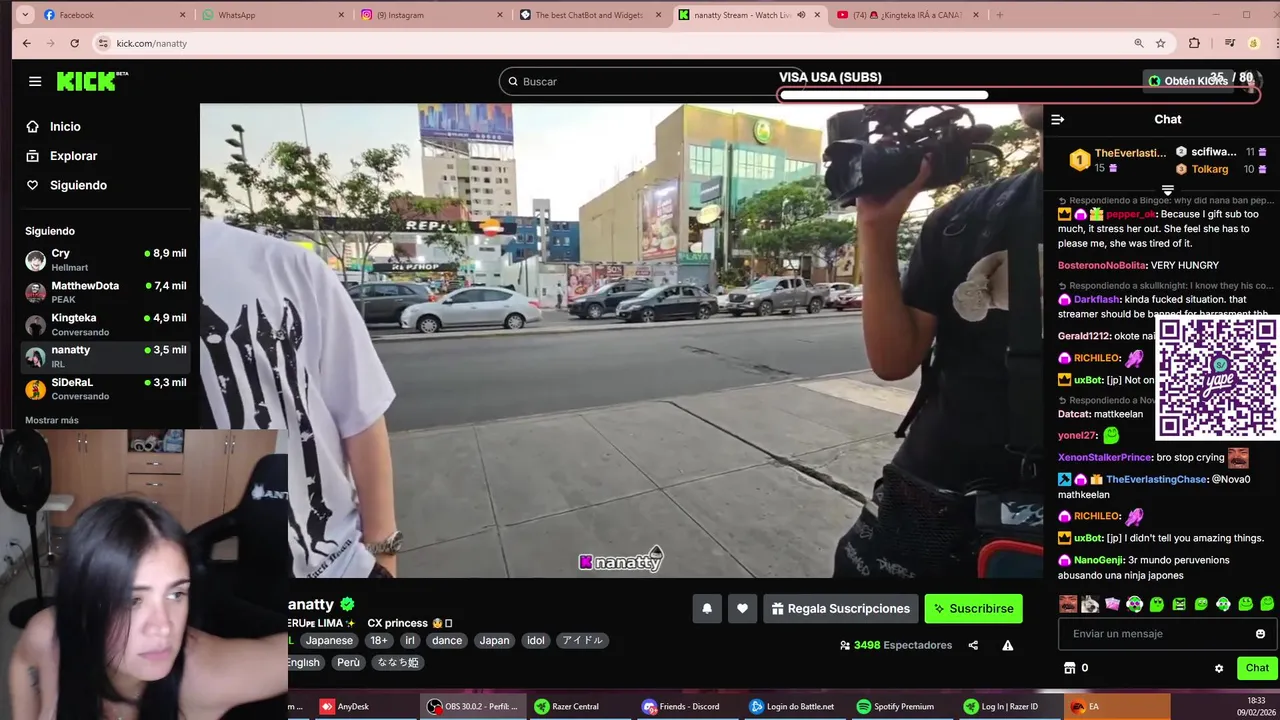Screen dimensions: 1280x720
Task: Click the share stream icon
Action: pos(973,646)
